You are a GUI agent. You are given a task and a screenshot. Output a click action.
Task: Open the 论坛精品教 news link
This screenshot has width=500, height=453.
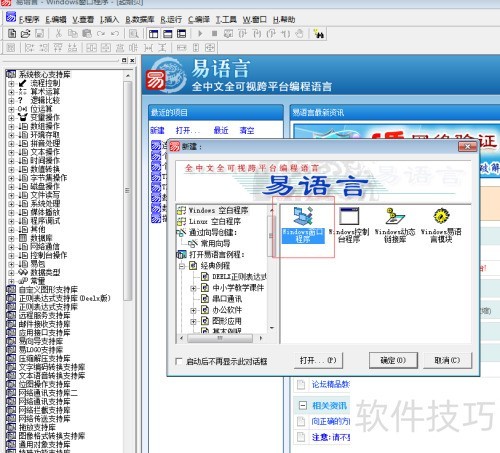point(330,384)
